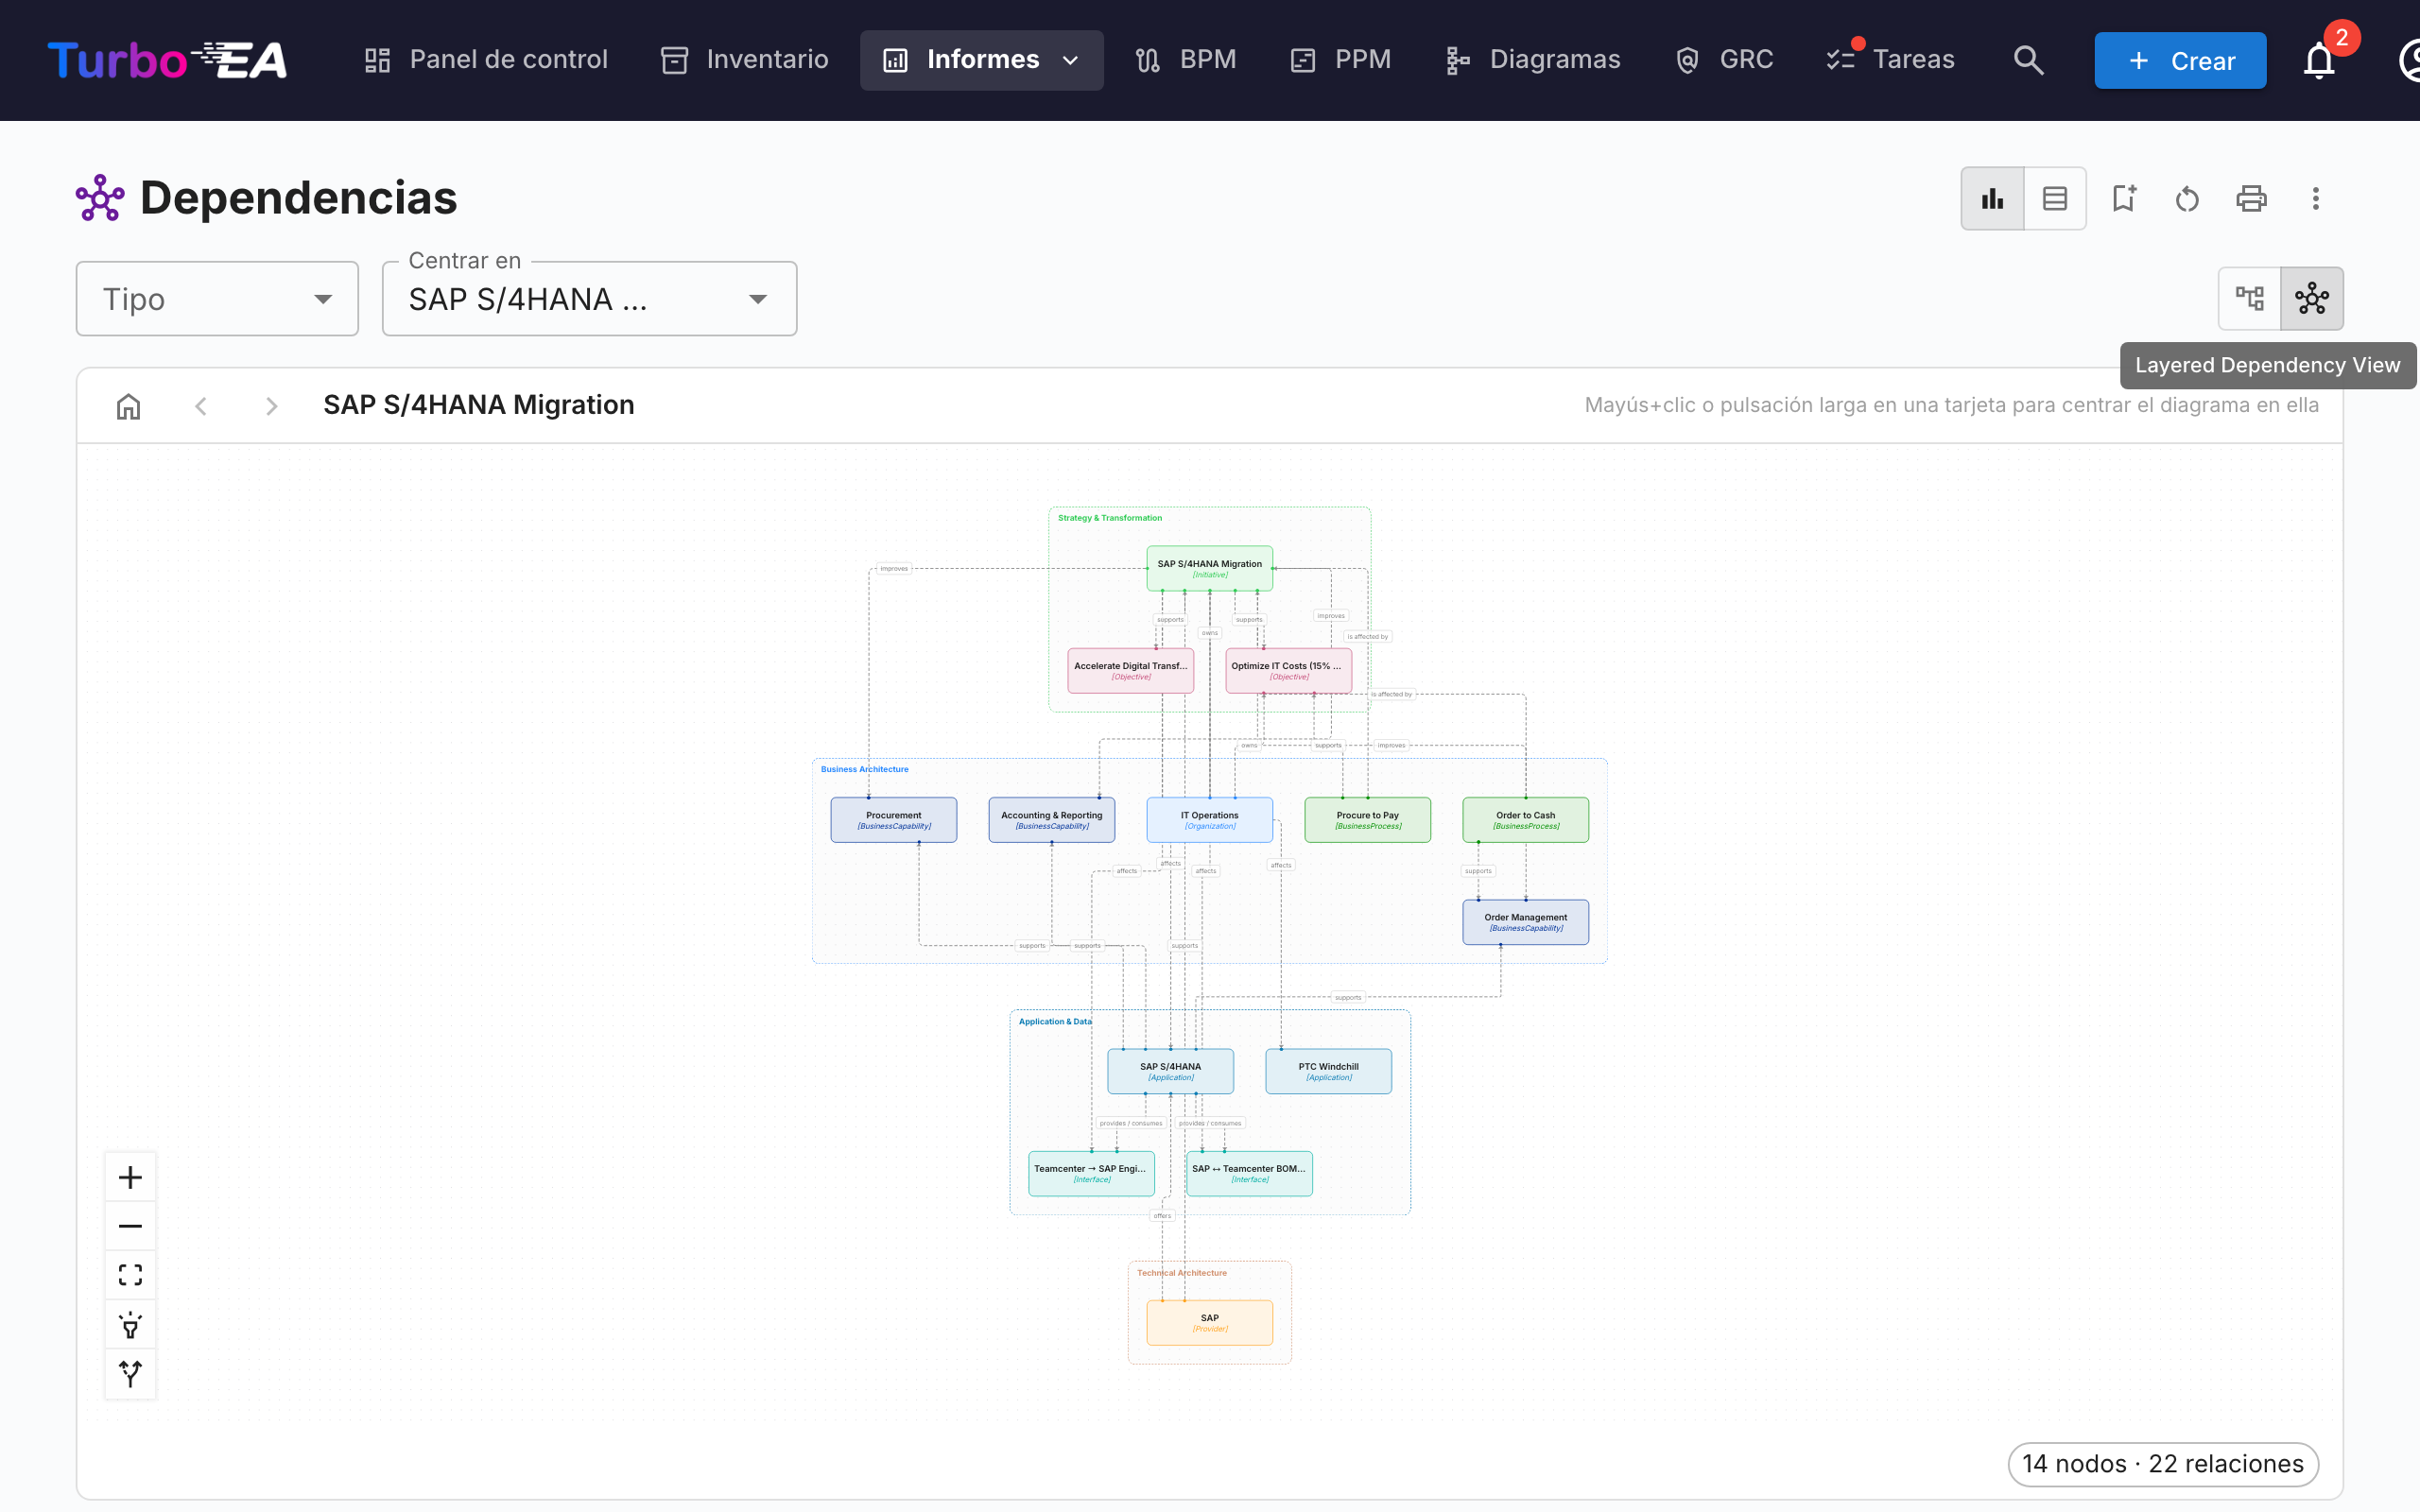Select tree dependency view toggle
Image resolution: width=2420 pixels, height=1512 pixels.
[x=2250, y=298]
